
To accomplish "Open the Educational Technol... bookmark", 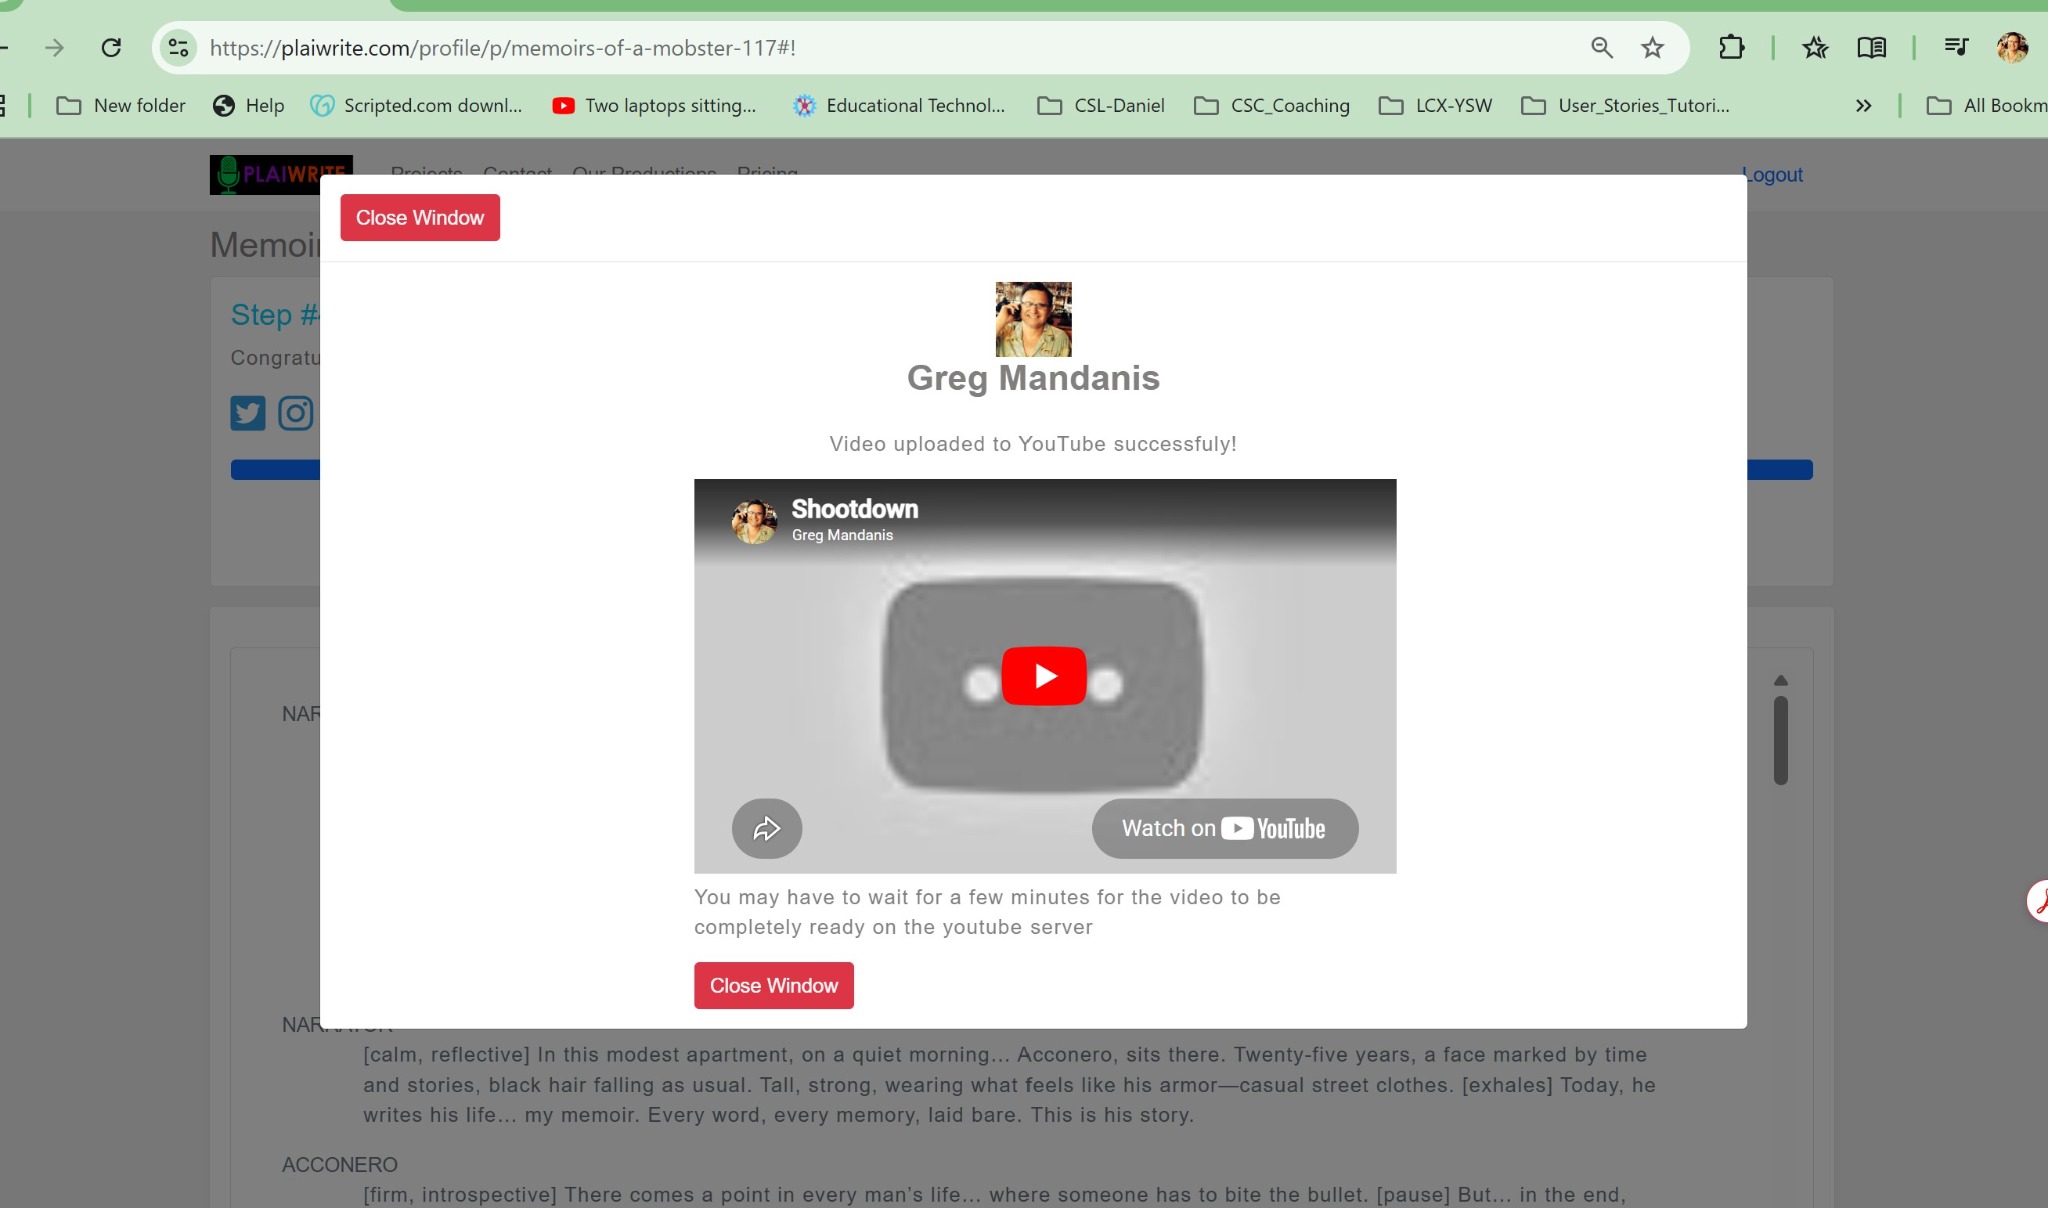I will pos(899,105).
